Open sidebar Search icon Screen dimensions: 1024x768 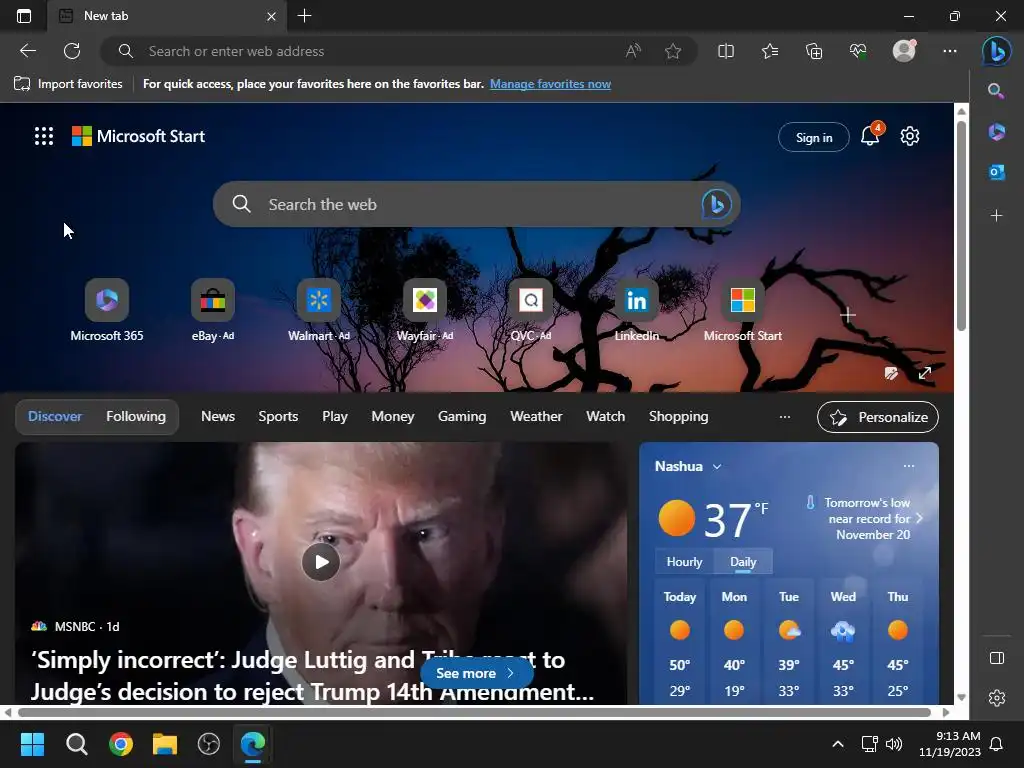(996, 91)
